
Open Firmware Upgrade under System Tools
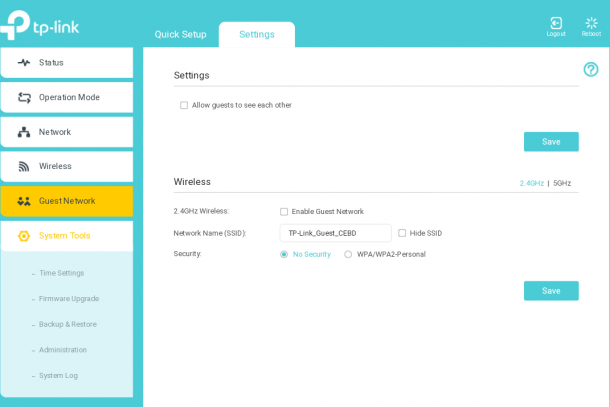click(69, 299)
